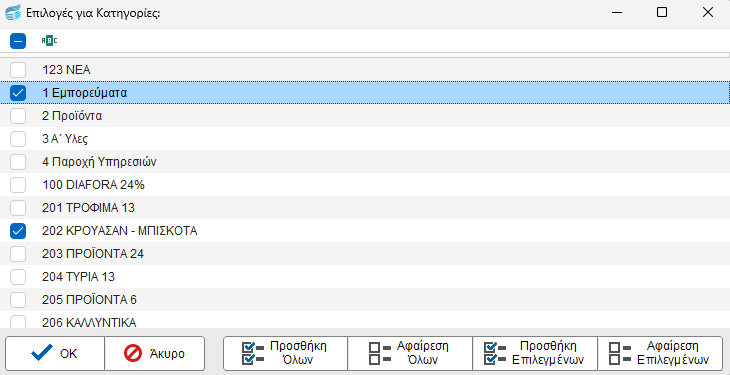Click the blue checkmark on OK
730x375 pixels.
[x=42, y=354]
